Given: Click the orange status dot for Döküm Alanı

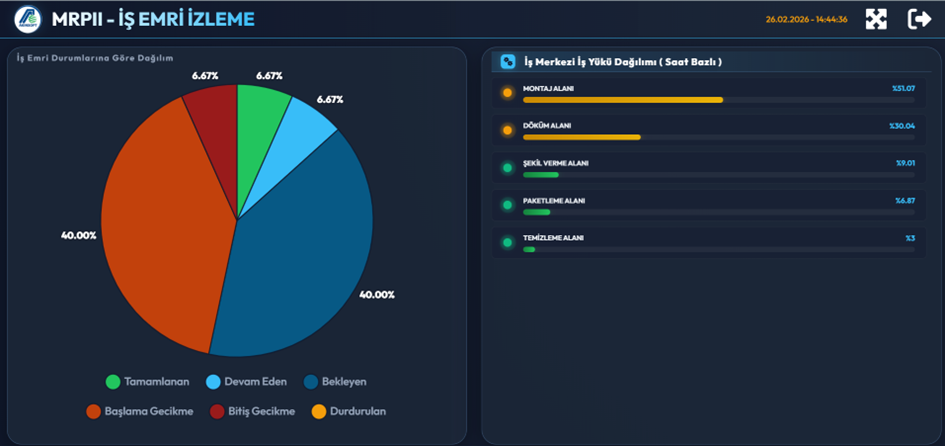Looking at the screenshot, I should (507, 130).
